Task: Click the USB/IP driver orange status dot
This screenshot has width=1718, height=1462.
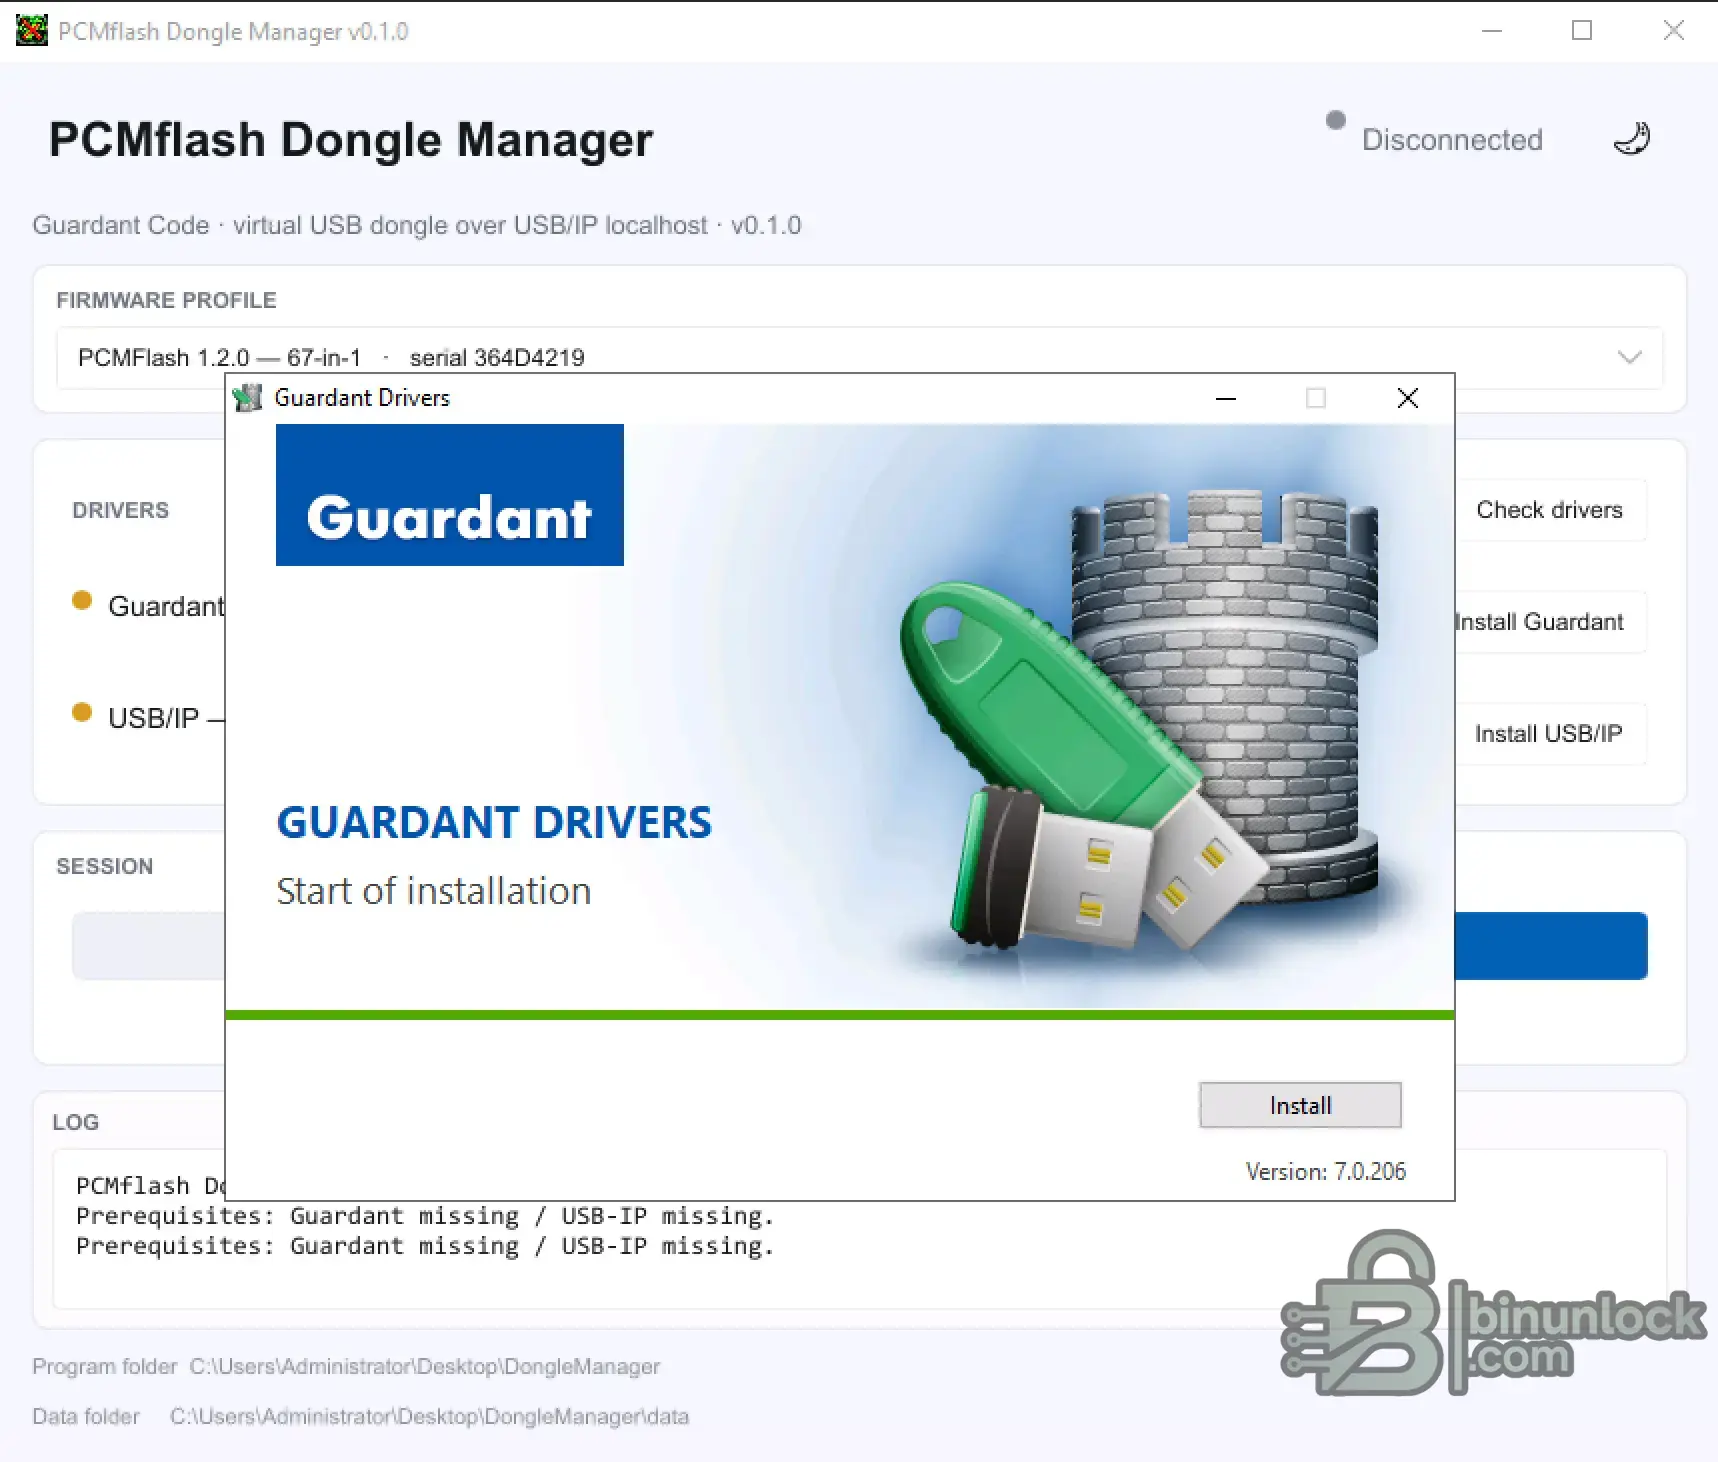Action: click(82, 712)
